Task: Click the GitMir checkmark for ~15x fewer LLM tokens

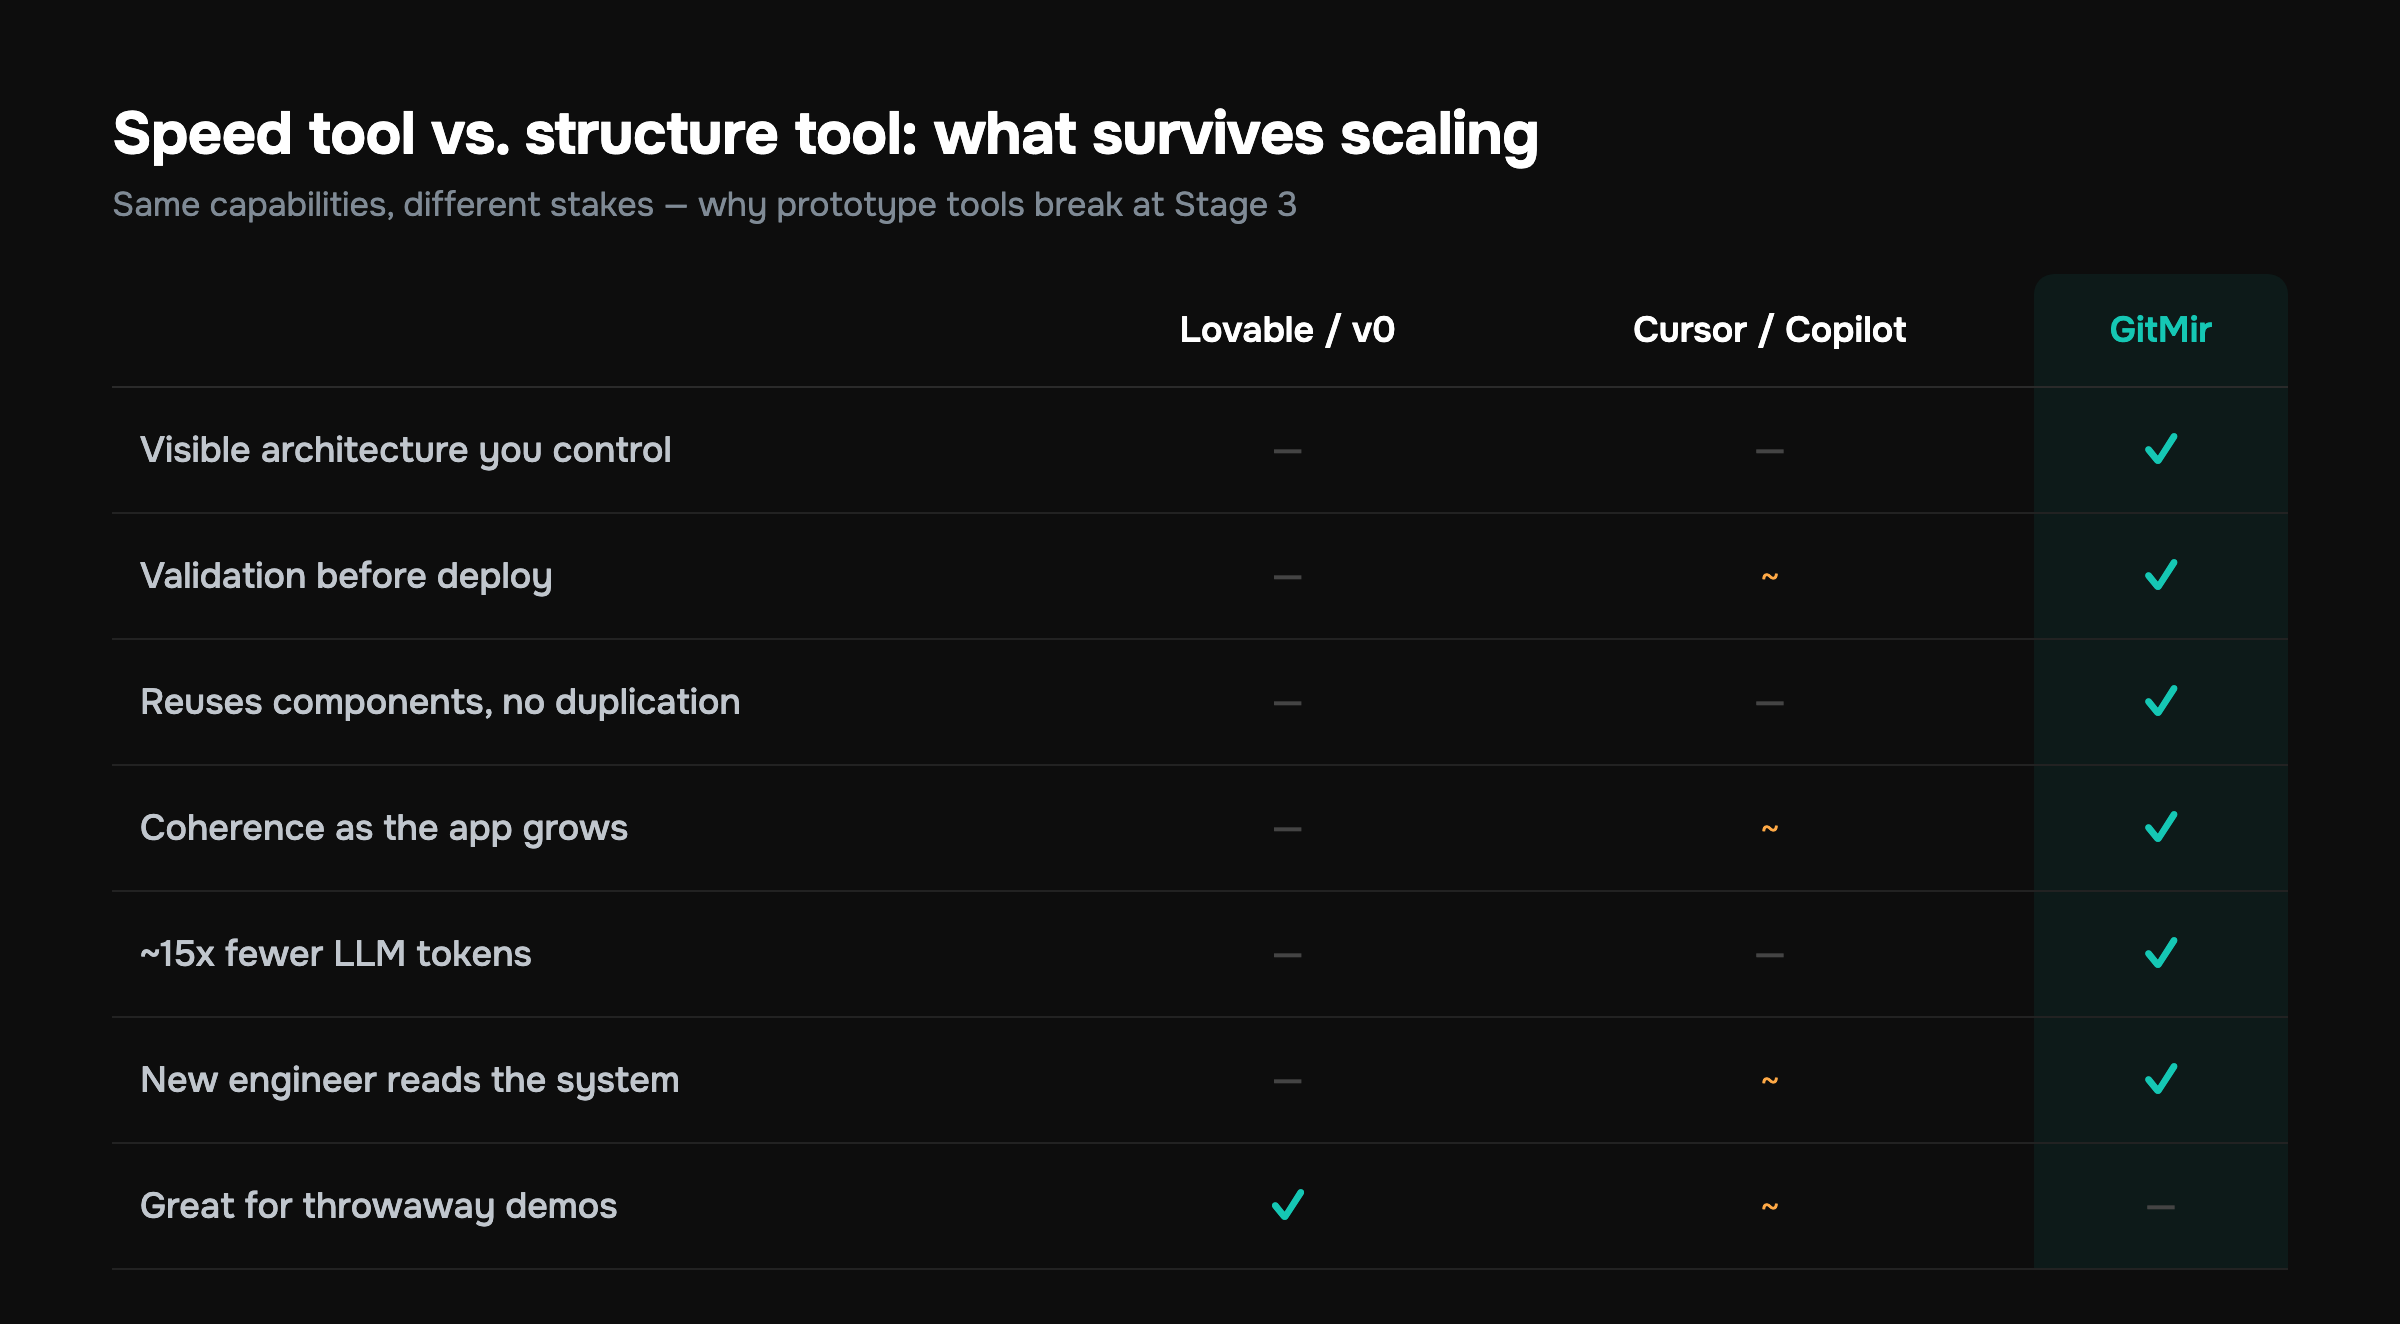Action: point(2160,953)
